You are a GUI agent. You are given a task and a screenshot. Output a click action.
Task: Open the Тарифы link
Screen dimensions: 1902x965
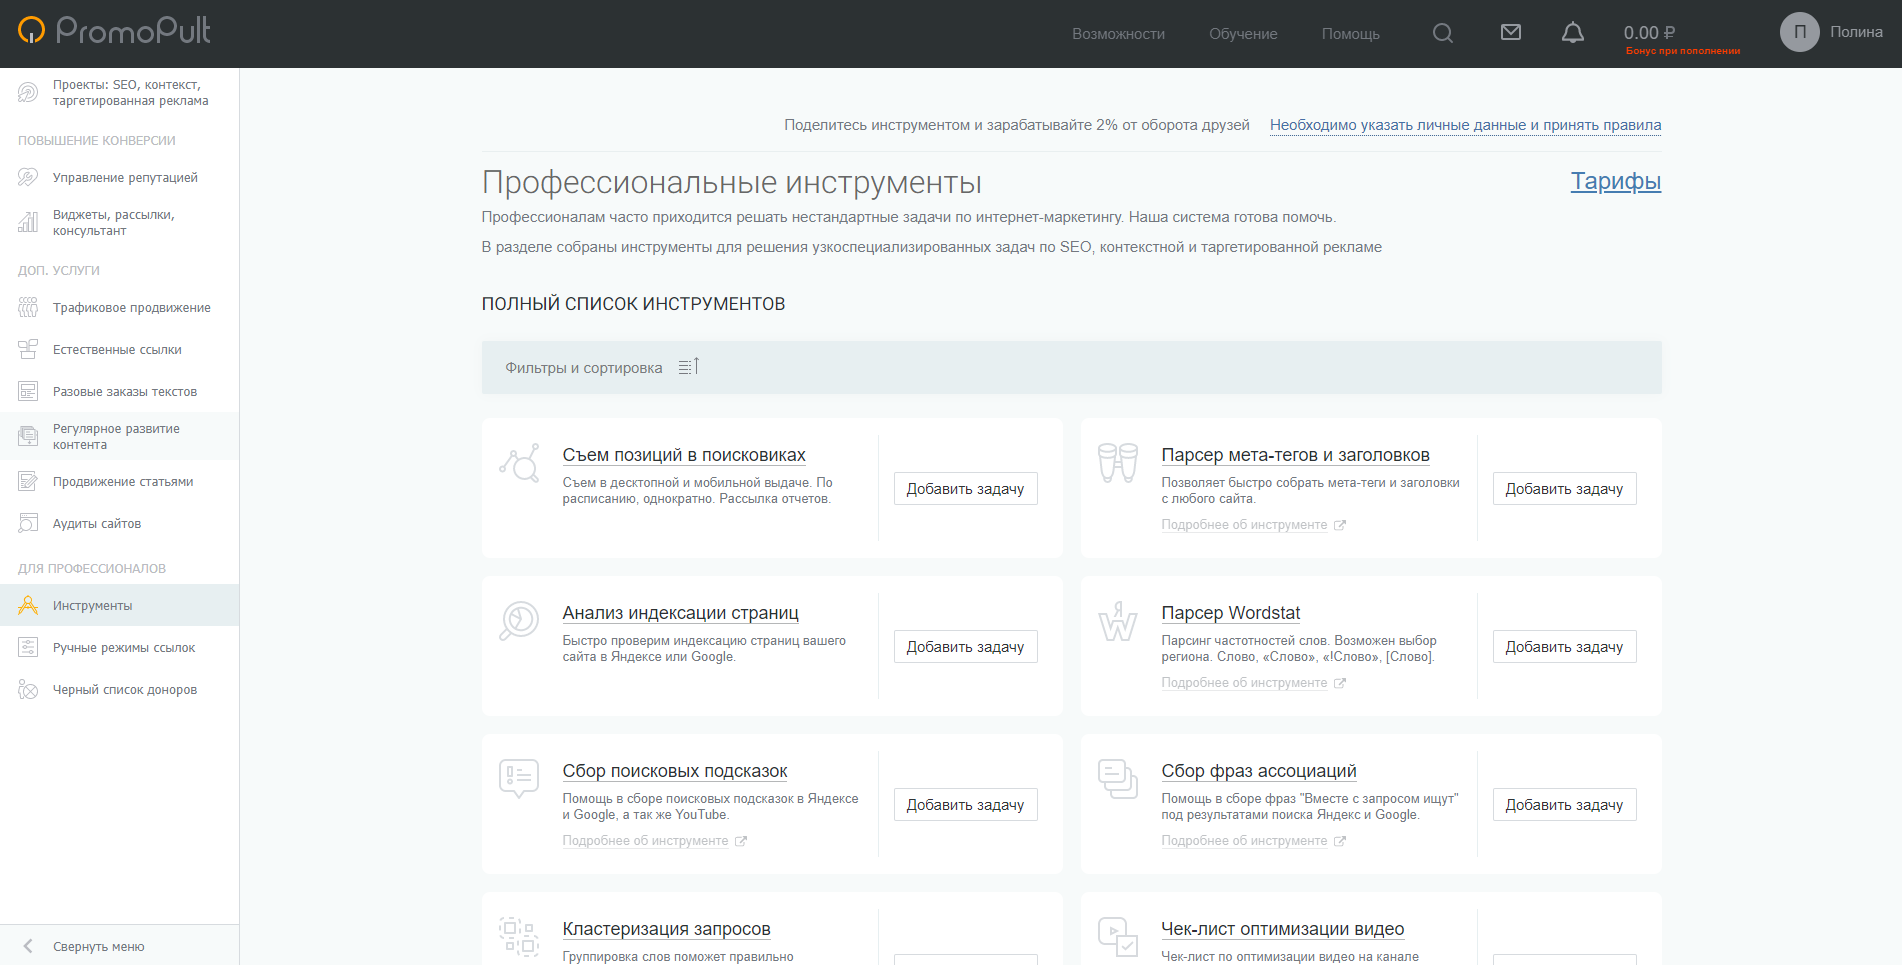1615,181
